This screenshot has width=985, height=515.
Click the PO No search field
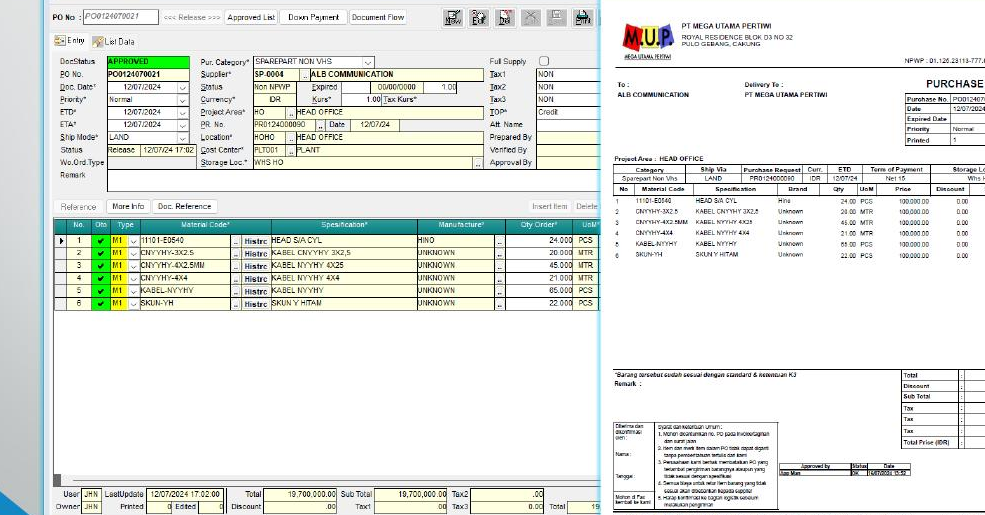pos(121,17)
